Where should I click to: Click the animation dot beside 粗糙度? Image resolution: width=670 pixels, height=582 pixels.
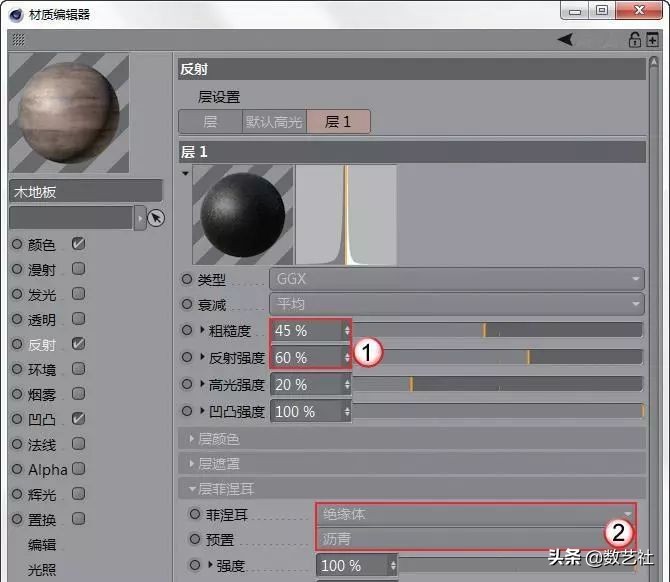tap(187, 330)
